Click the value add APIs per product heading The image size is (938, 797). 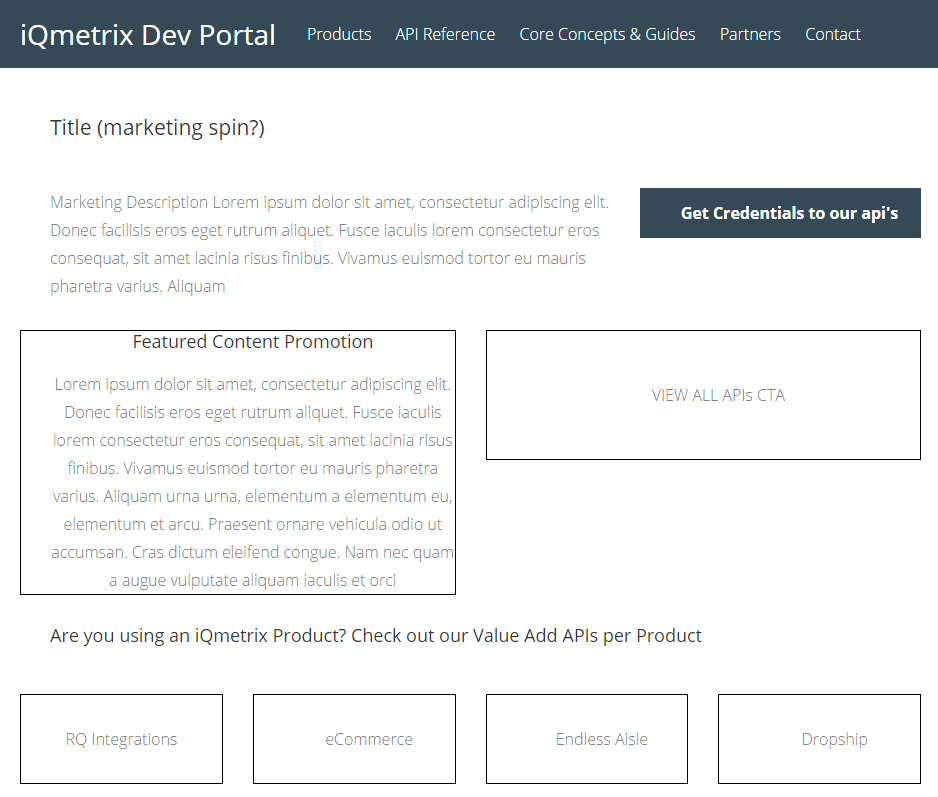(376, 636)
